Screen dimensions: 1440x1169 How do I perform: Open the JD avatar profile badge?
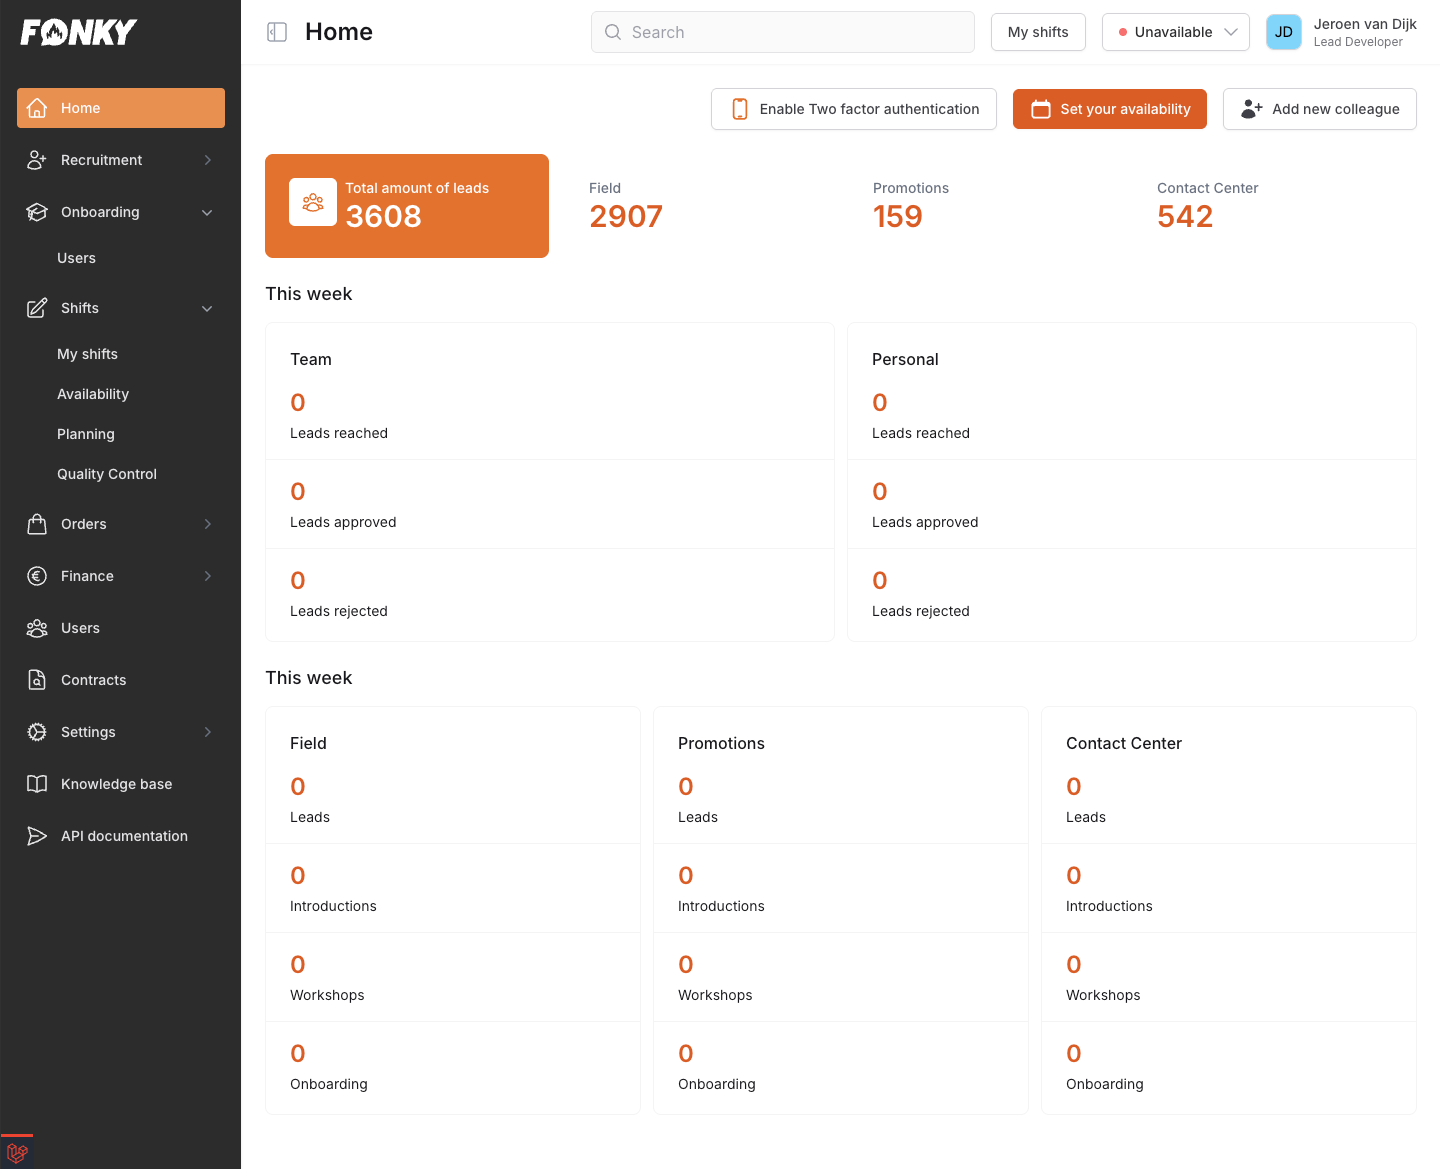tap(1283, 32)
